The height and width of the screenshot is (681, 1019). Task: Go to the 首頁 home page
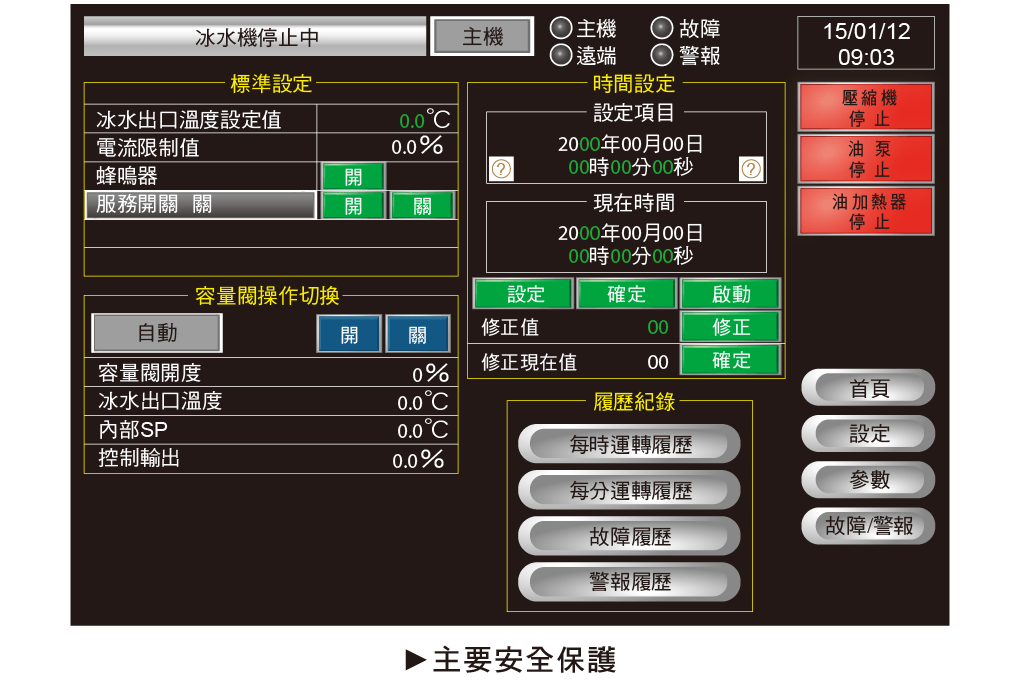pyautogui.click(x=868, y=388)
